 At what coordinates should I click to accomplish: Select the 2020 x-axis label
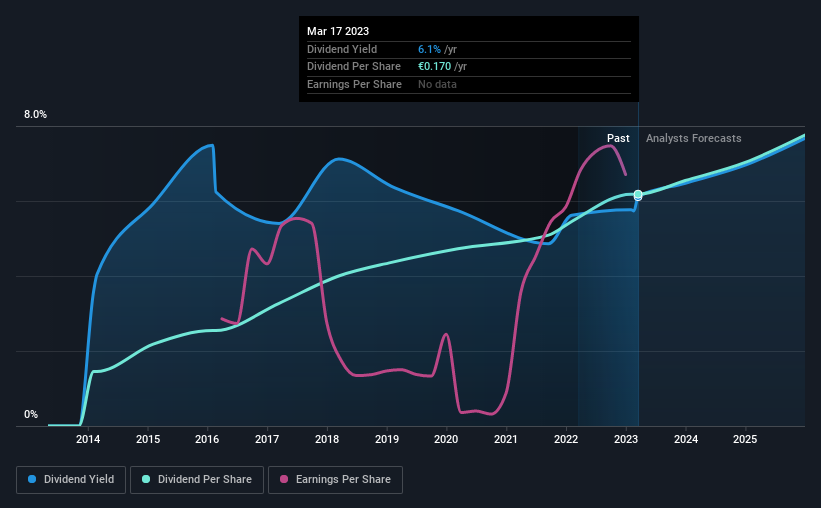pyautogui.click(x=446, y=439)
